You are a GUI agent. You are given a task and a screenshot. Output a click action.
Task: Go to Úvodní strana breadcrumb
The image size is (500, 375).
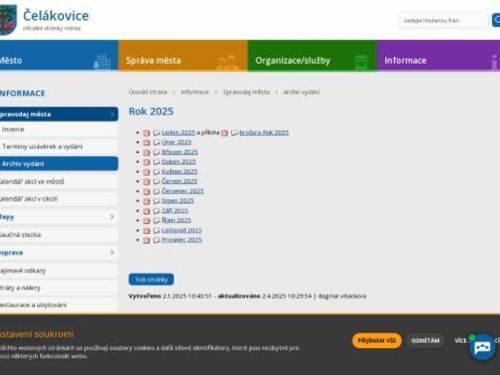[x=148, y=92]
